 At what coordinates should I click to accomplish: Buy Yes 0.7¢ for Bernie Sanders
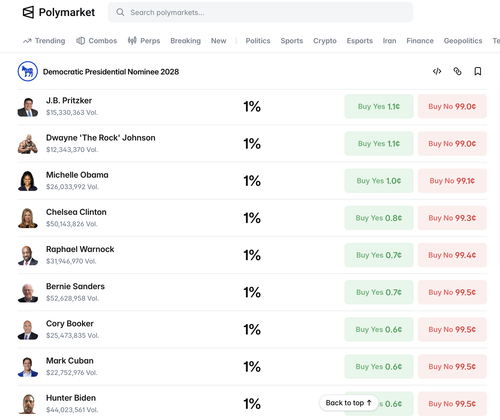click(379, 292)
